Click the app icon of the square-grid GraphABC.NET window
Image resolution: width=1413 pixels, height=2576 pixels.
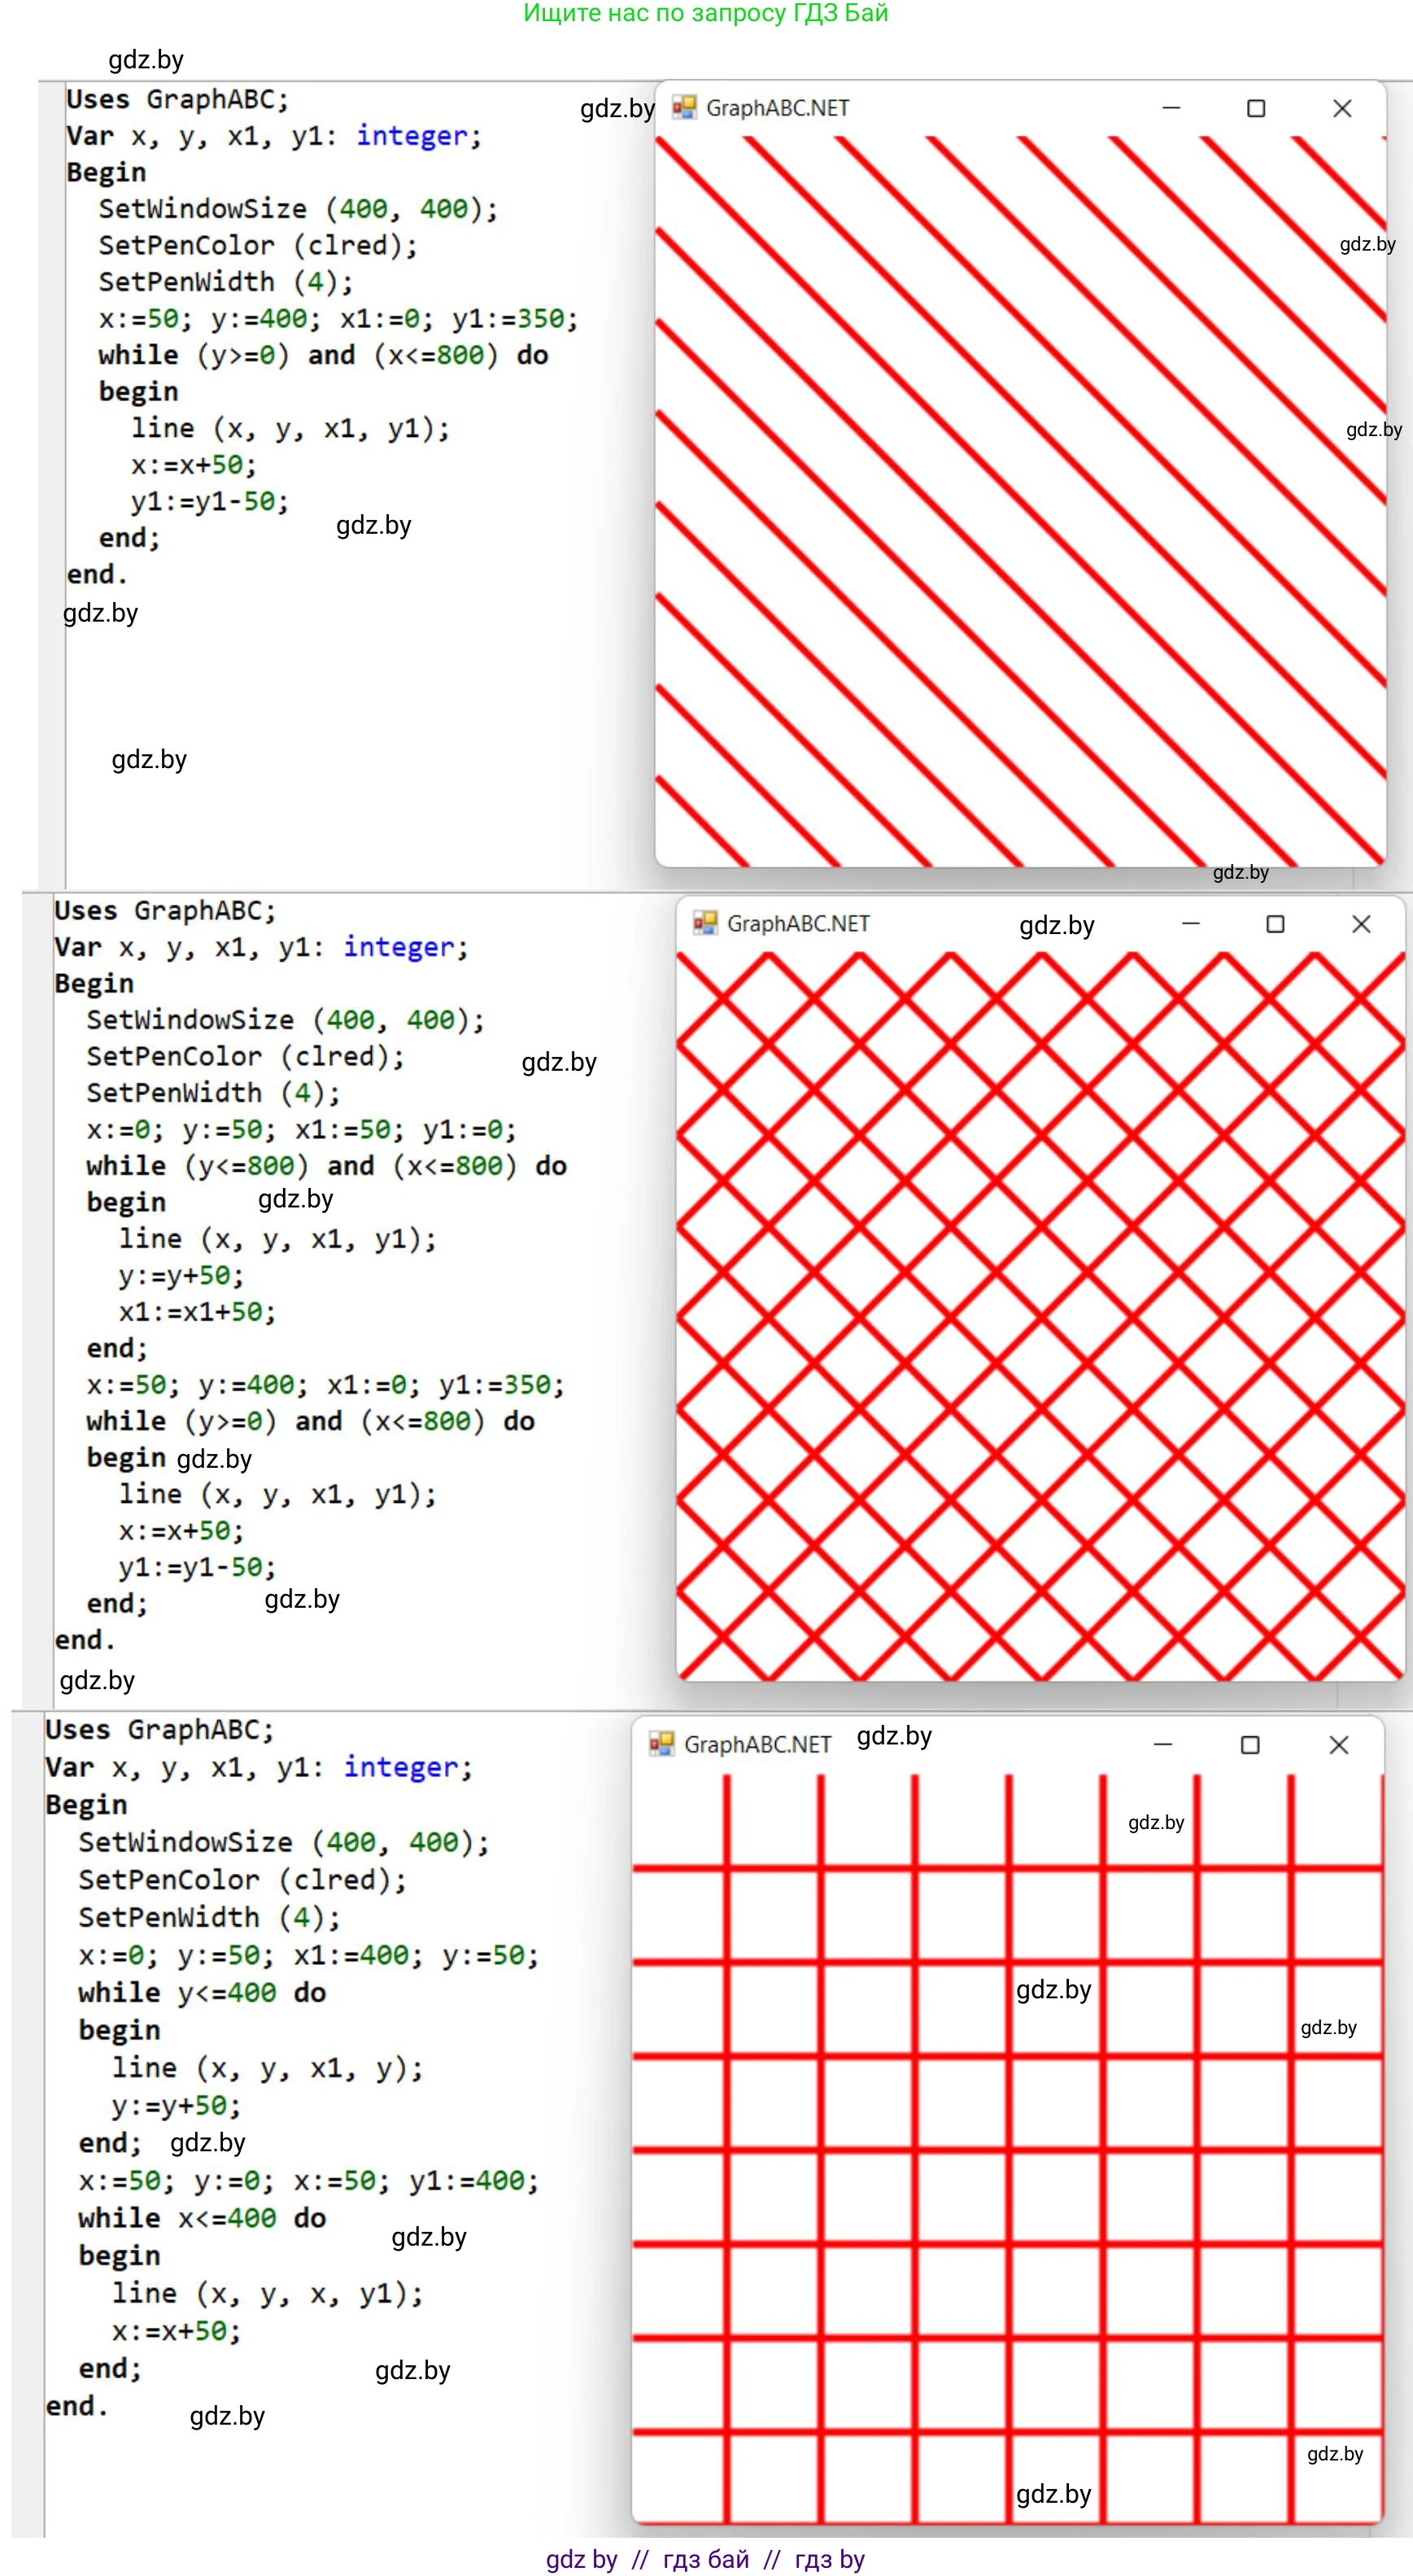click(x=661, y=1744)
